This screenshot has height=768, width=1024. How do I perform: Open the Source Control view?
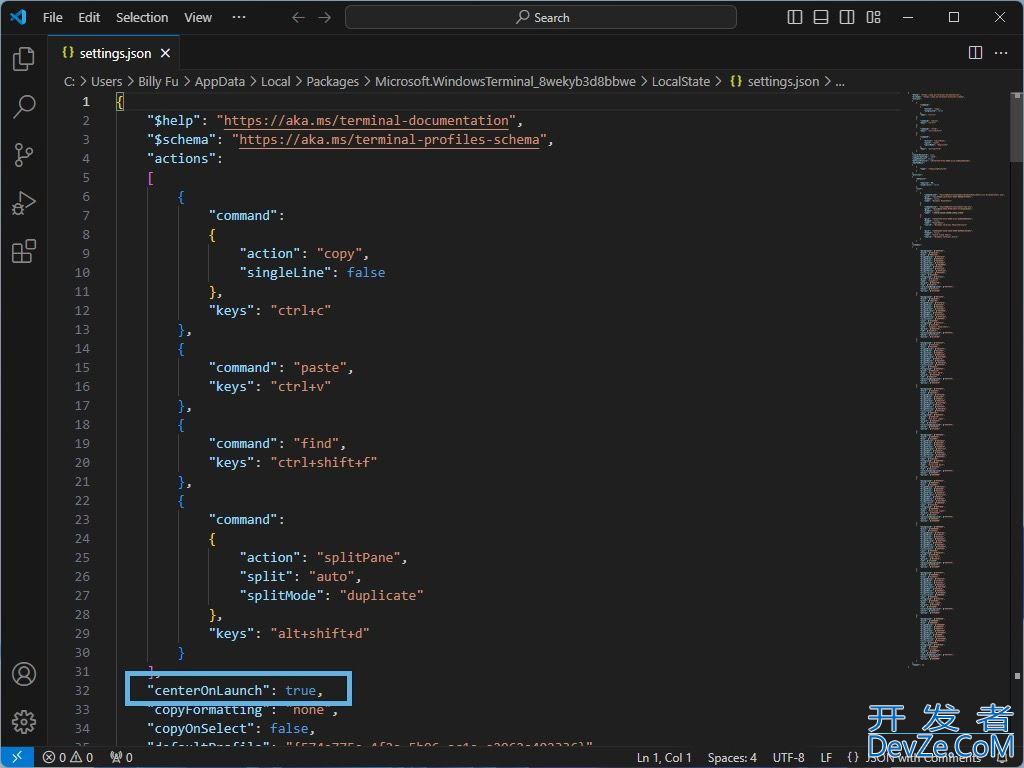pos(24,155)
